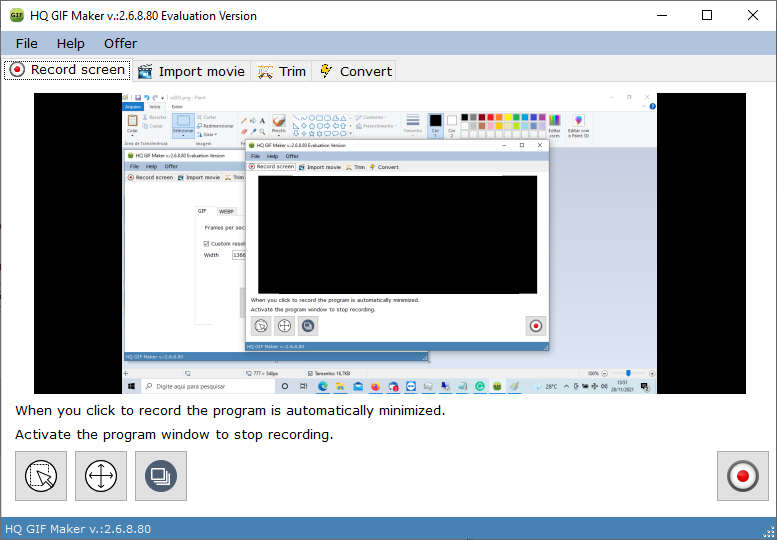Open the Help menu
Viewport: 777px width, 540px height.
coord(70,44)
